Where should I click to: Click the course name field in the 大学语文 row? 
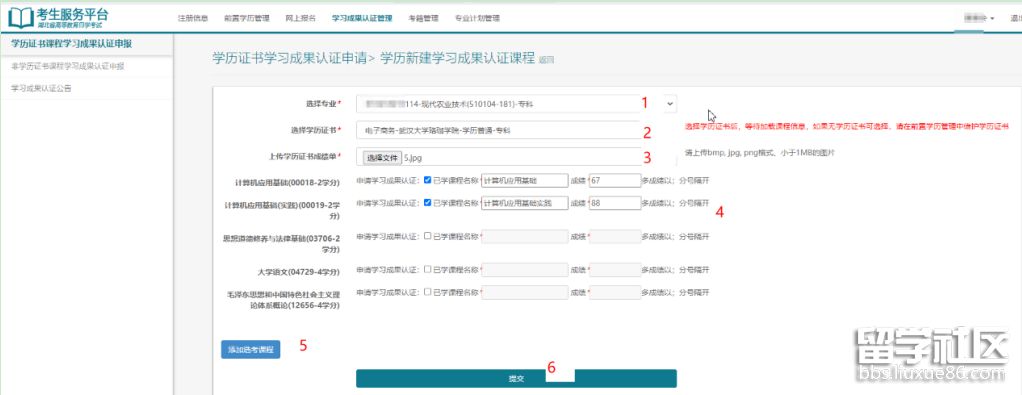(x=525, y=269)
